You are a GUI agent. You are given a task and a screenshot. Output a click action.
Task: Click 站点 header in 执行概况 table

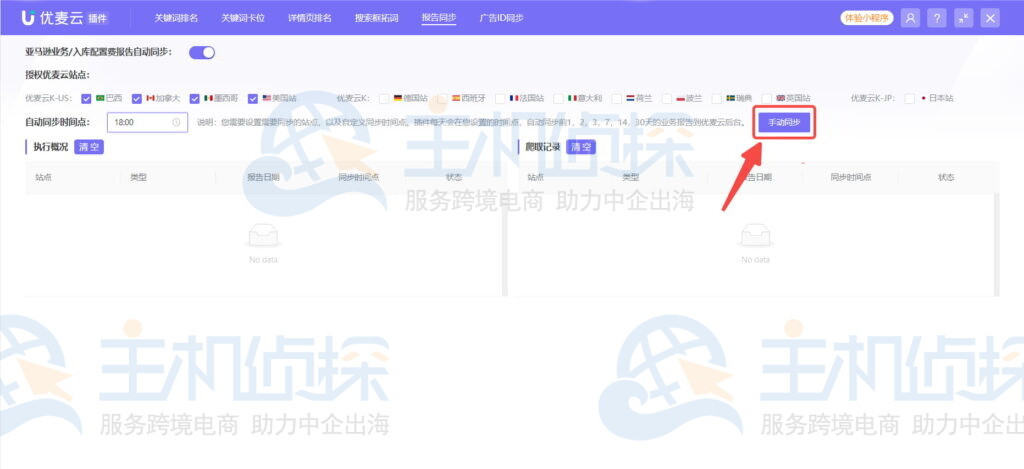pos(44,177)
